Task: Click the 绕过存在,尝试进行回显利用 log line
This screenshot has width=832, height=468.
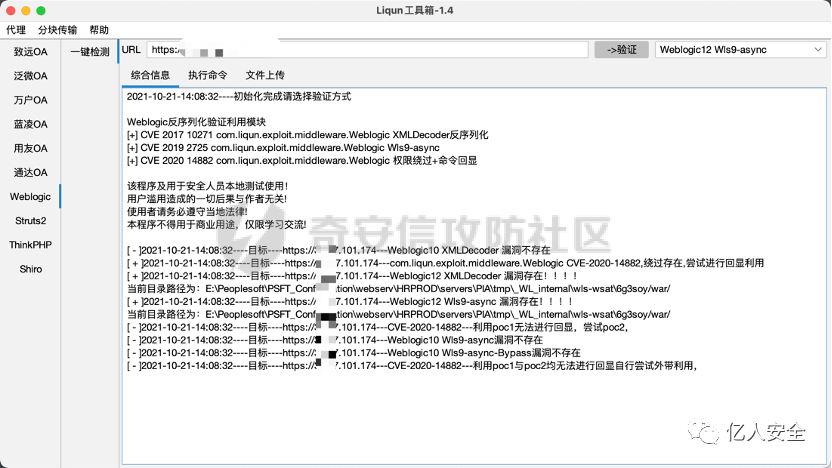Action: (445, 263)
